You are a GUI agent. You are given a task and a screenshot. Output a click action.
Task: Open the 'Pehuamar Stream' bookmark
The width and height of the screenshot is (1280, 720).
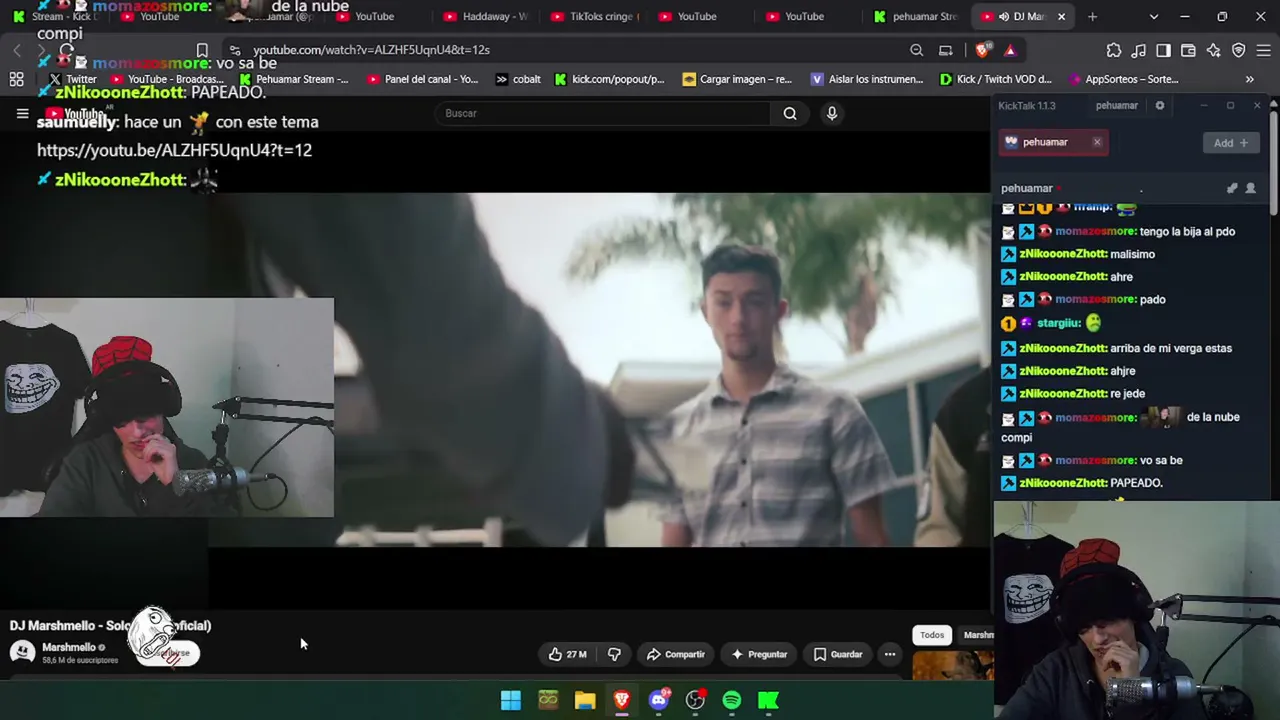pyautogui.click(x=293, y=79)
